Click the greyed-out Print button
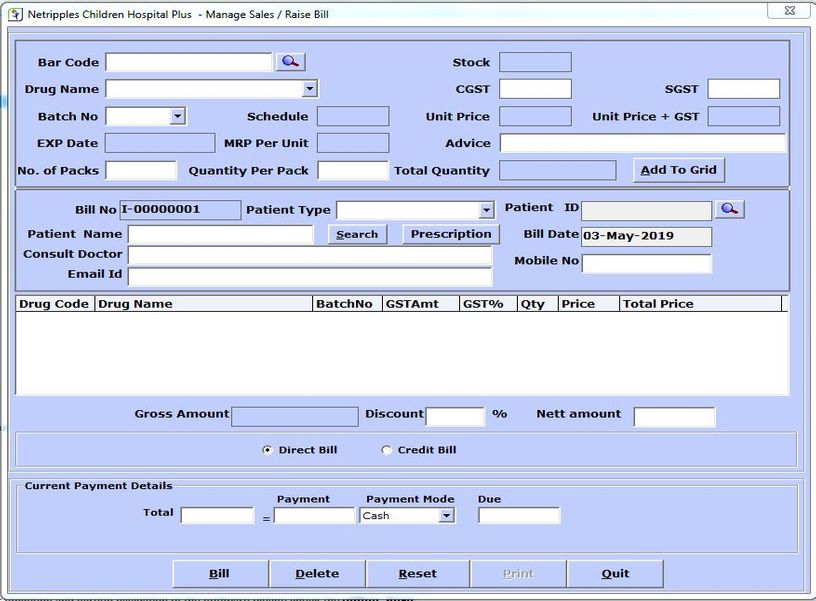The height and width of the screenshot is (601, 816). [x=518, y=573]
